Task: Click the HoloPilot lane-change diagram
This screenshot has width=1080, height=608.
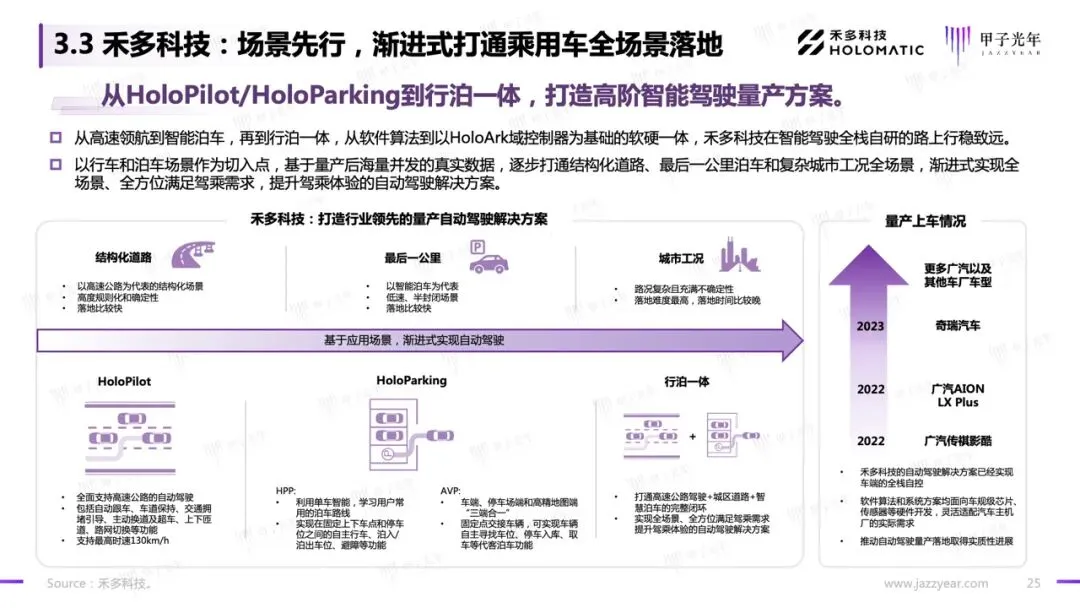Action: [130, 439]
